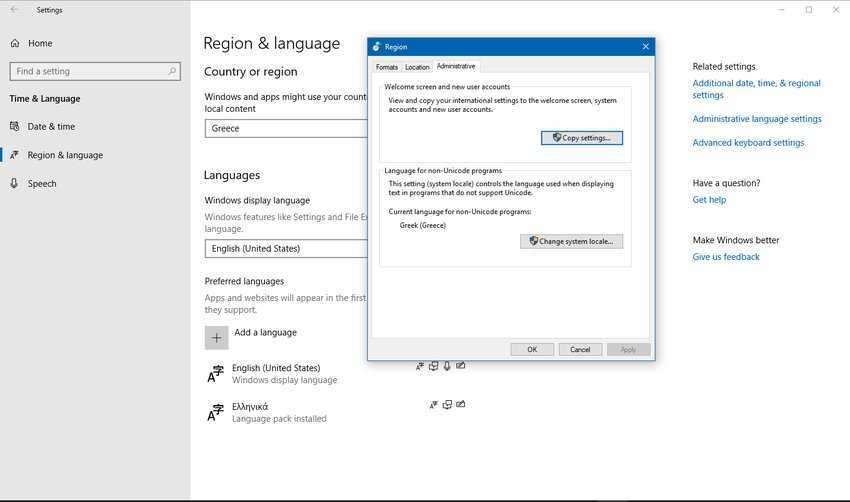Click display language feature icon on English row

(x=420, y=366)
